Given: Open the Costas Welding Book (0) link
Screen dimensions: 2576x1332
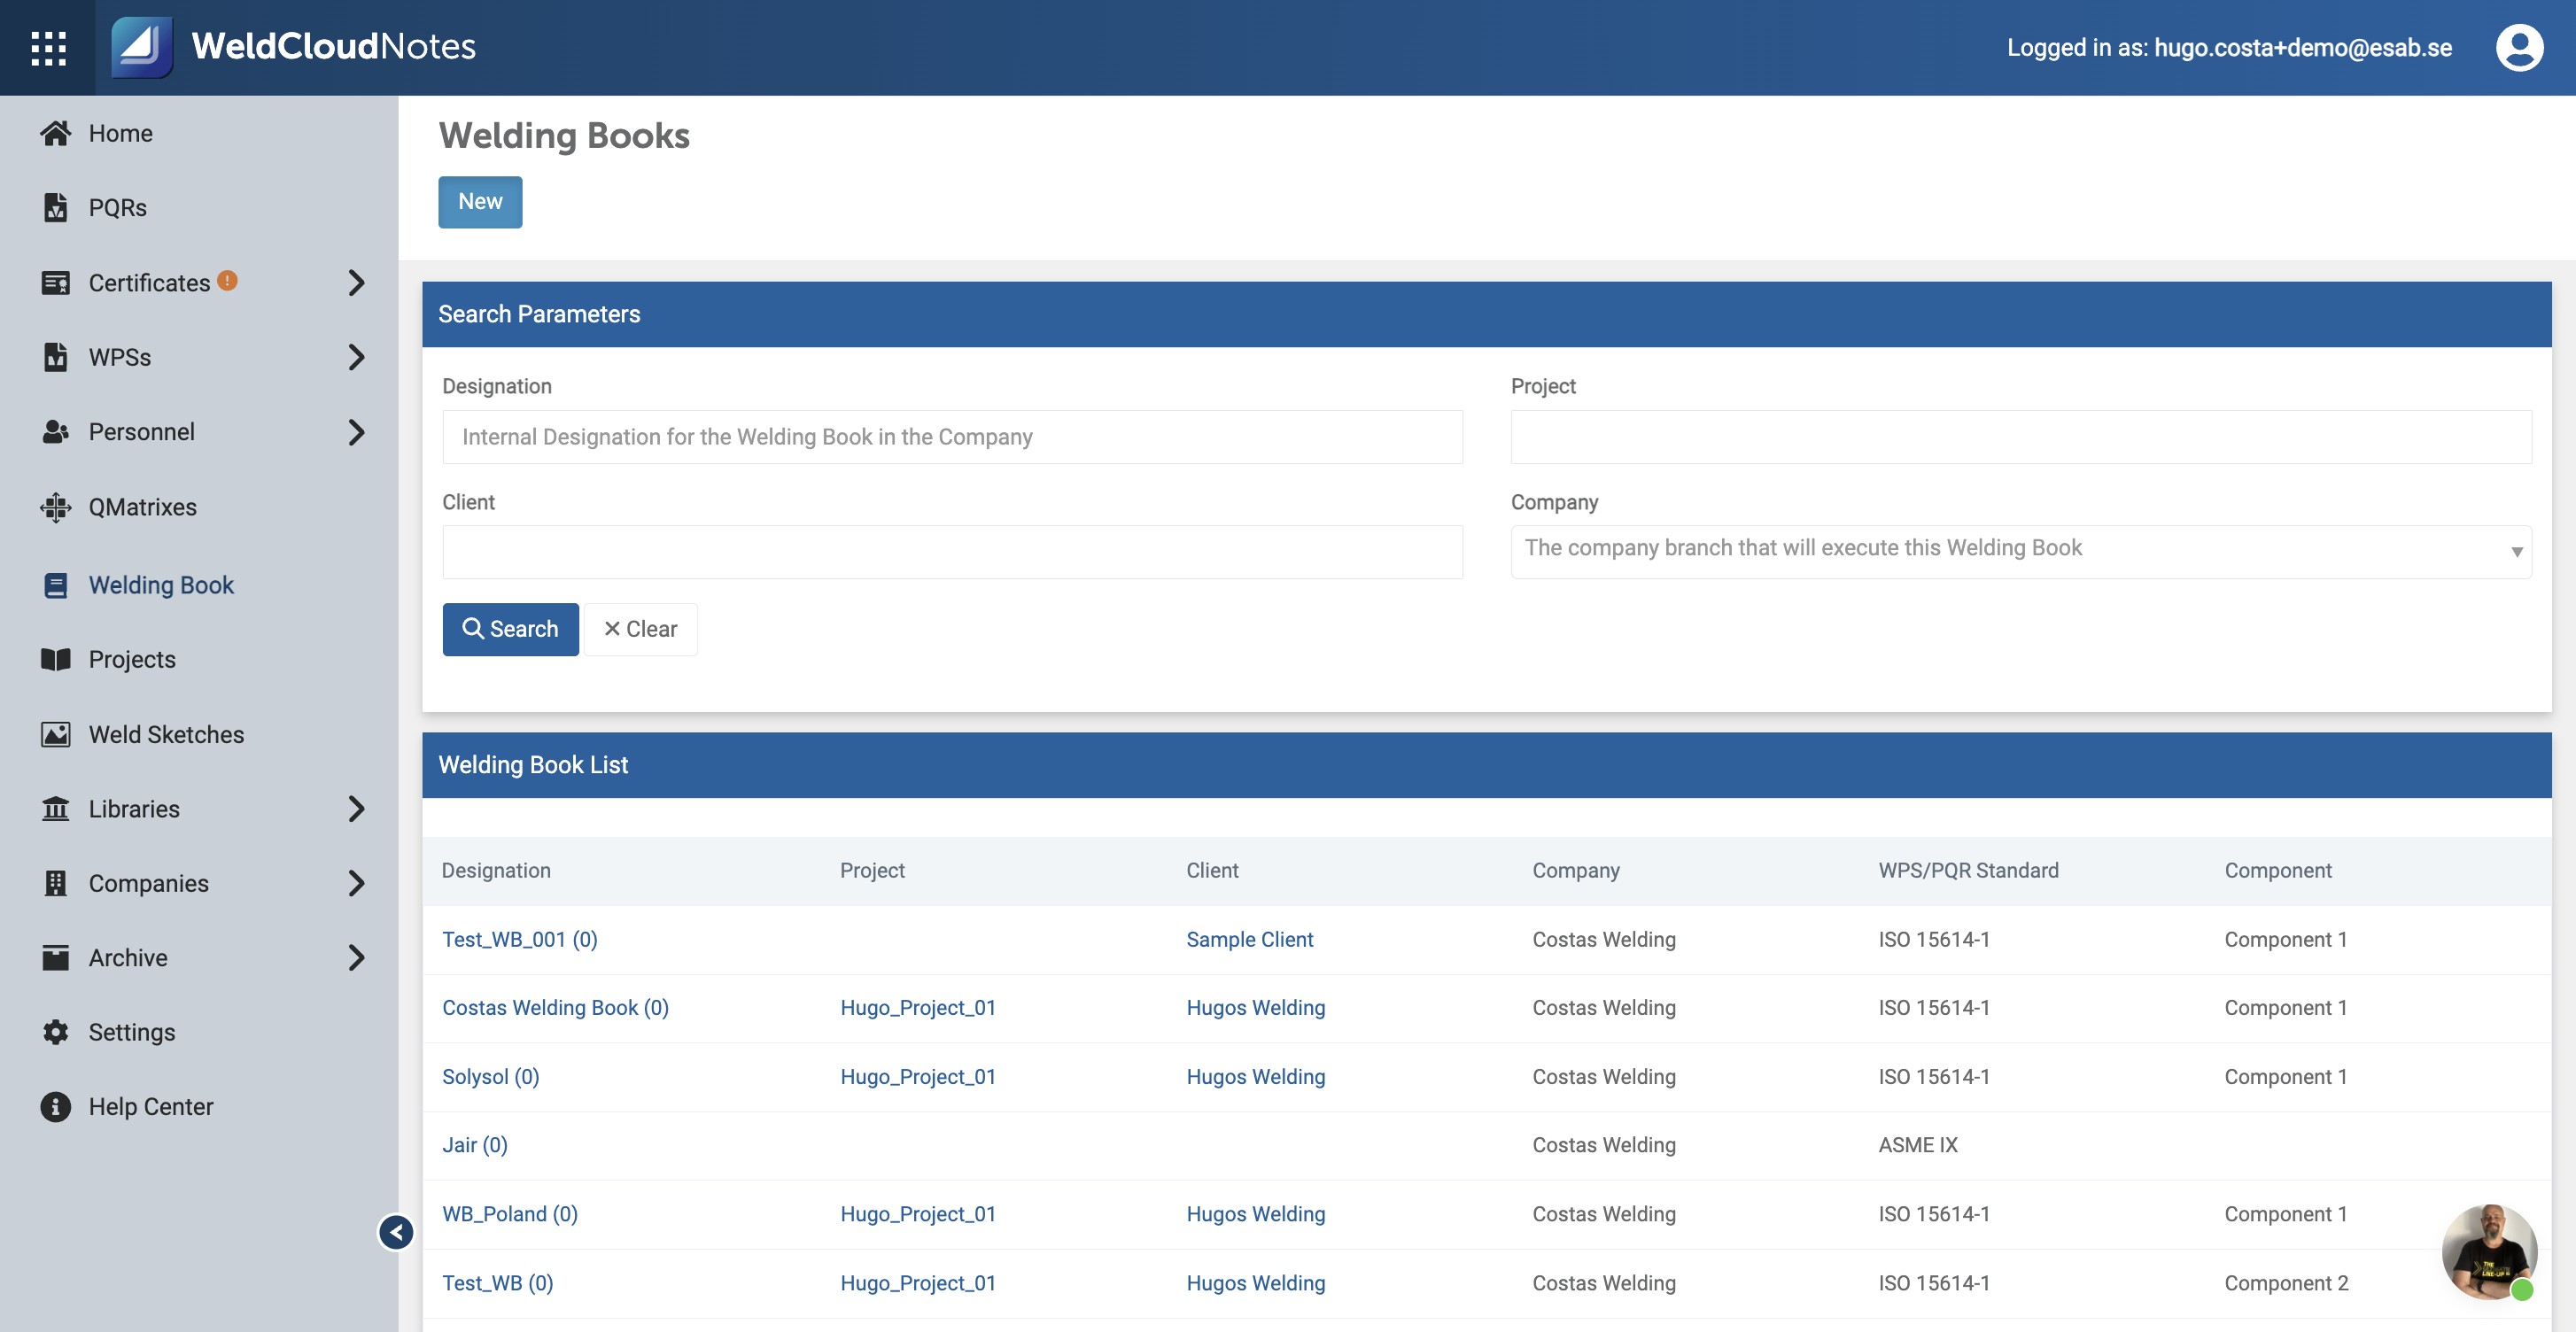Looking at the screenshot, I should [555, 1007].
